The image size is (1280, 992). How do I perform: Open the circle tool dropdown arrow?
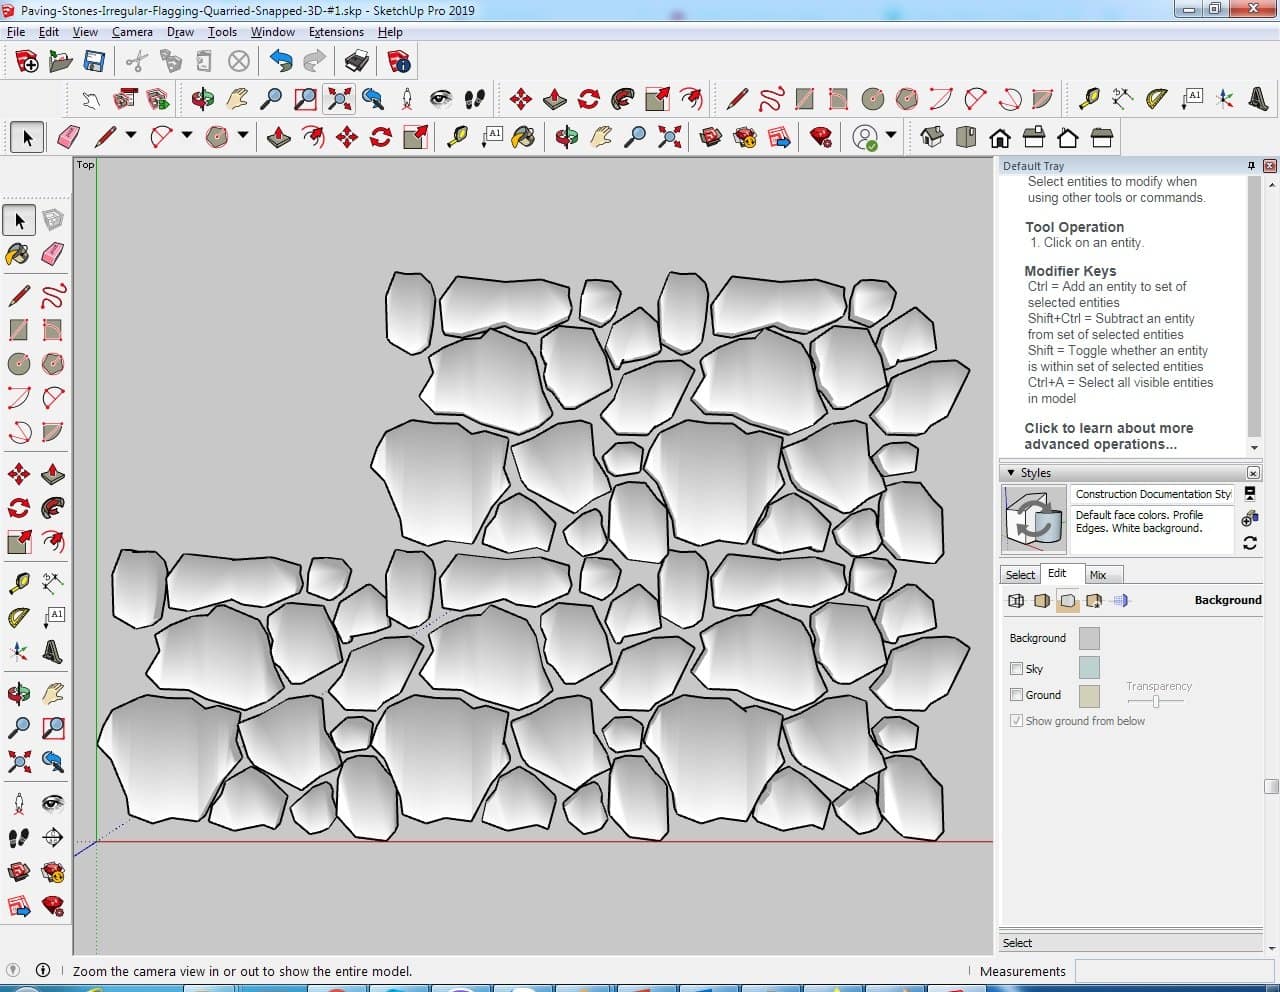coord(243,136)
